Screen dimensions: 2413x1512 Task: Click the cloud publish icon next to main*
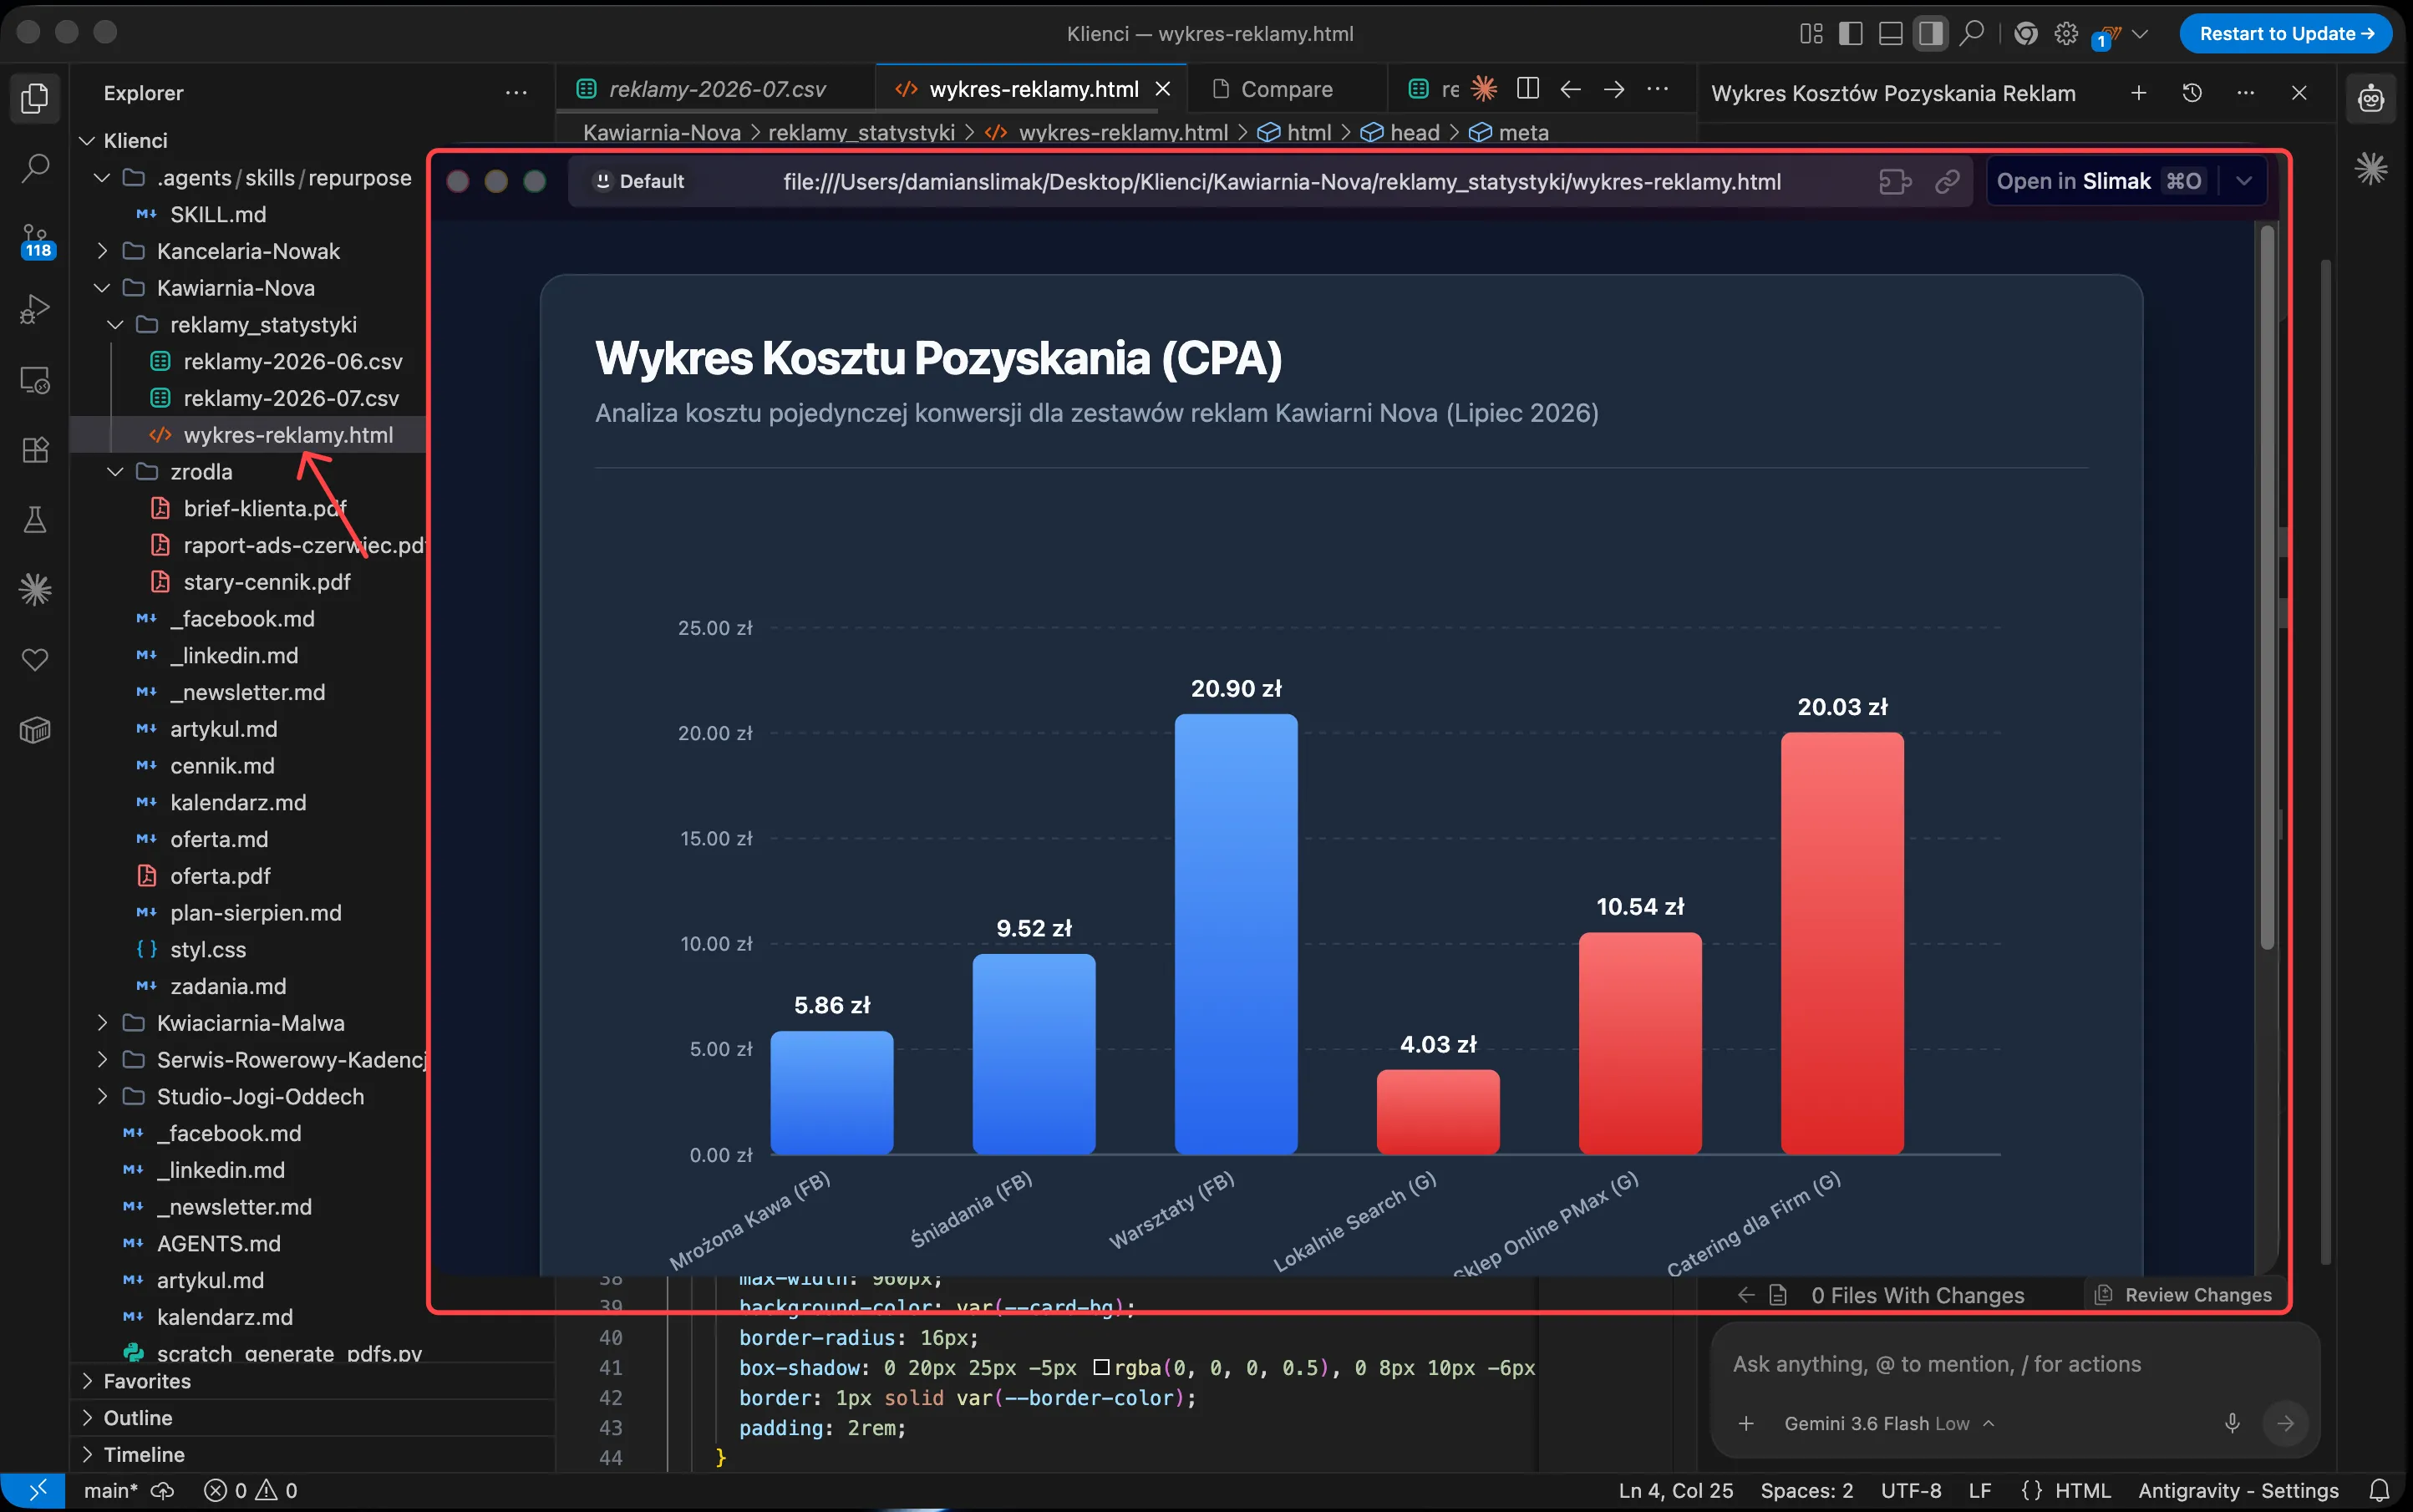click(162, 1490)
